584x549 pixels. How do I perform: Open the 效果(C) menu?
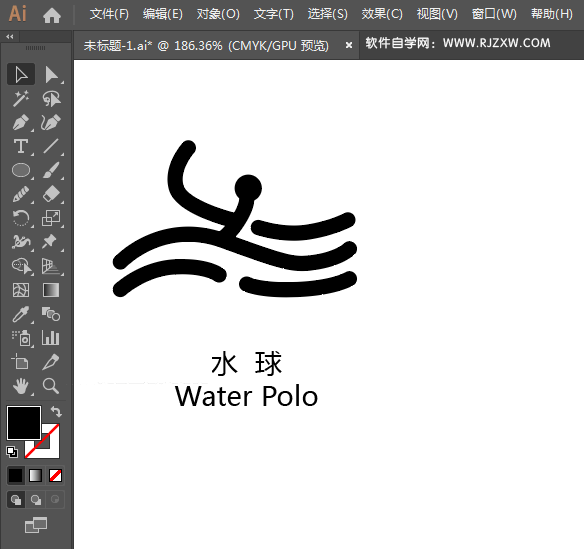[382, 15]
